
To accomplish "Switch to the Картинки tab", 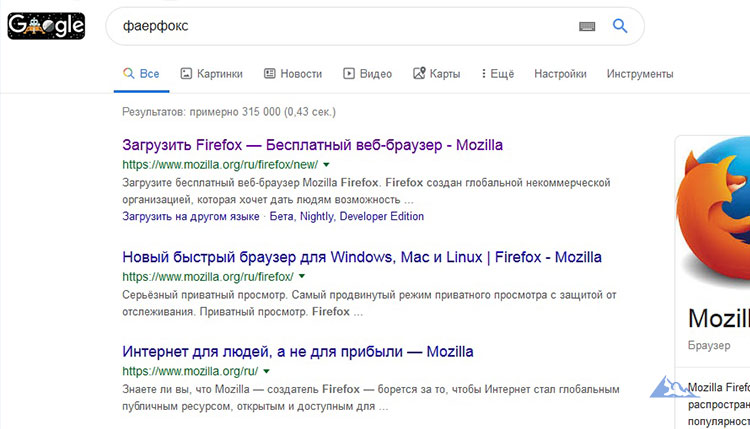I will coord(211,74).
